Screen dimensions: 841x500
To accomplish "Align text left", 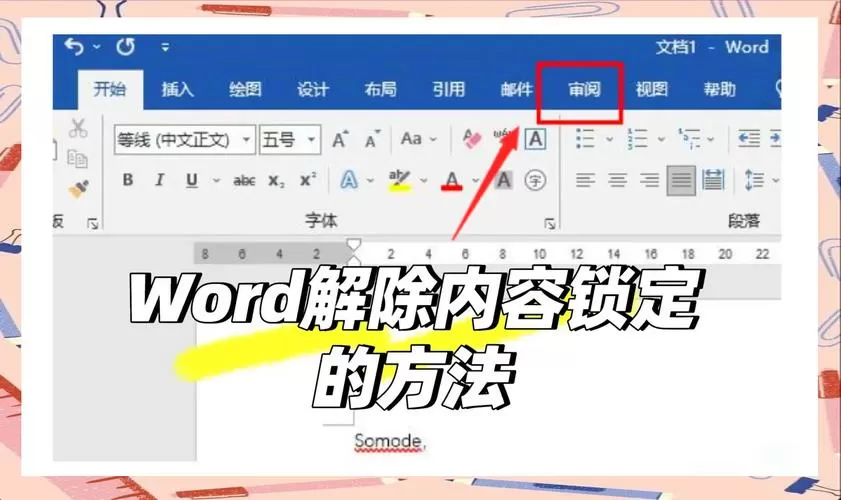I will click(x=585, y=180).
